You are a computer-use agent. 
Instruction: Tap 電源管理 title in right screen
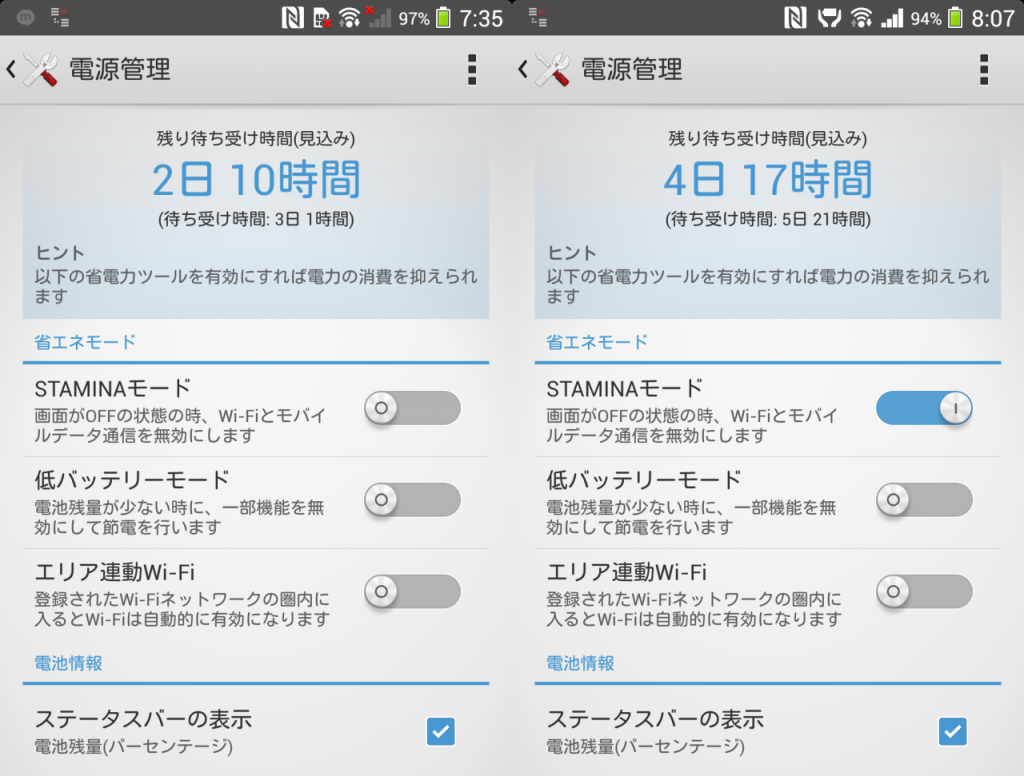[x=632, y=70]
